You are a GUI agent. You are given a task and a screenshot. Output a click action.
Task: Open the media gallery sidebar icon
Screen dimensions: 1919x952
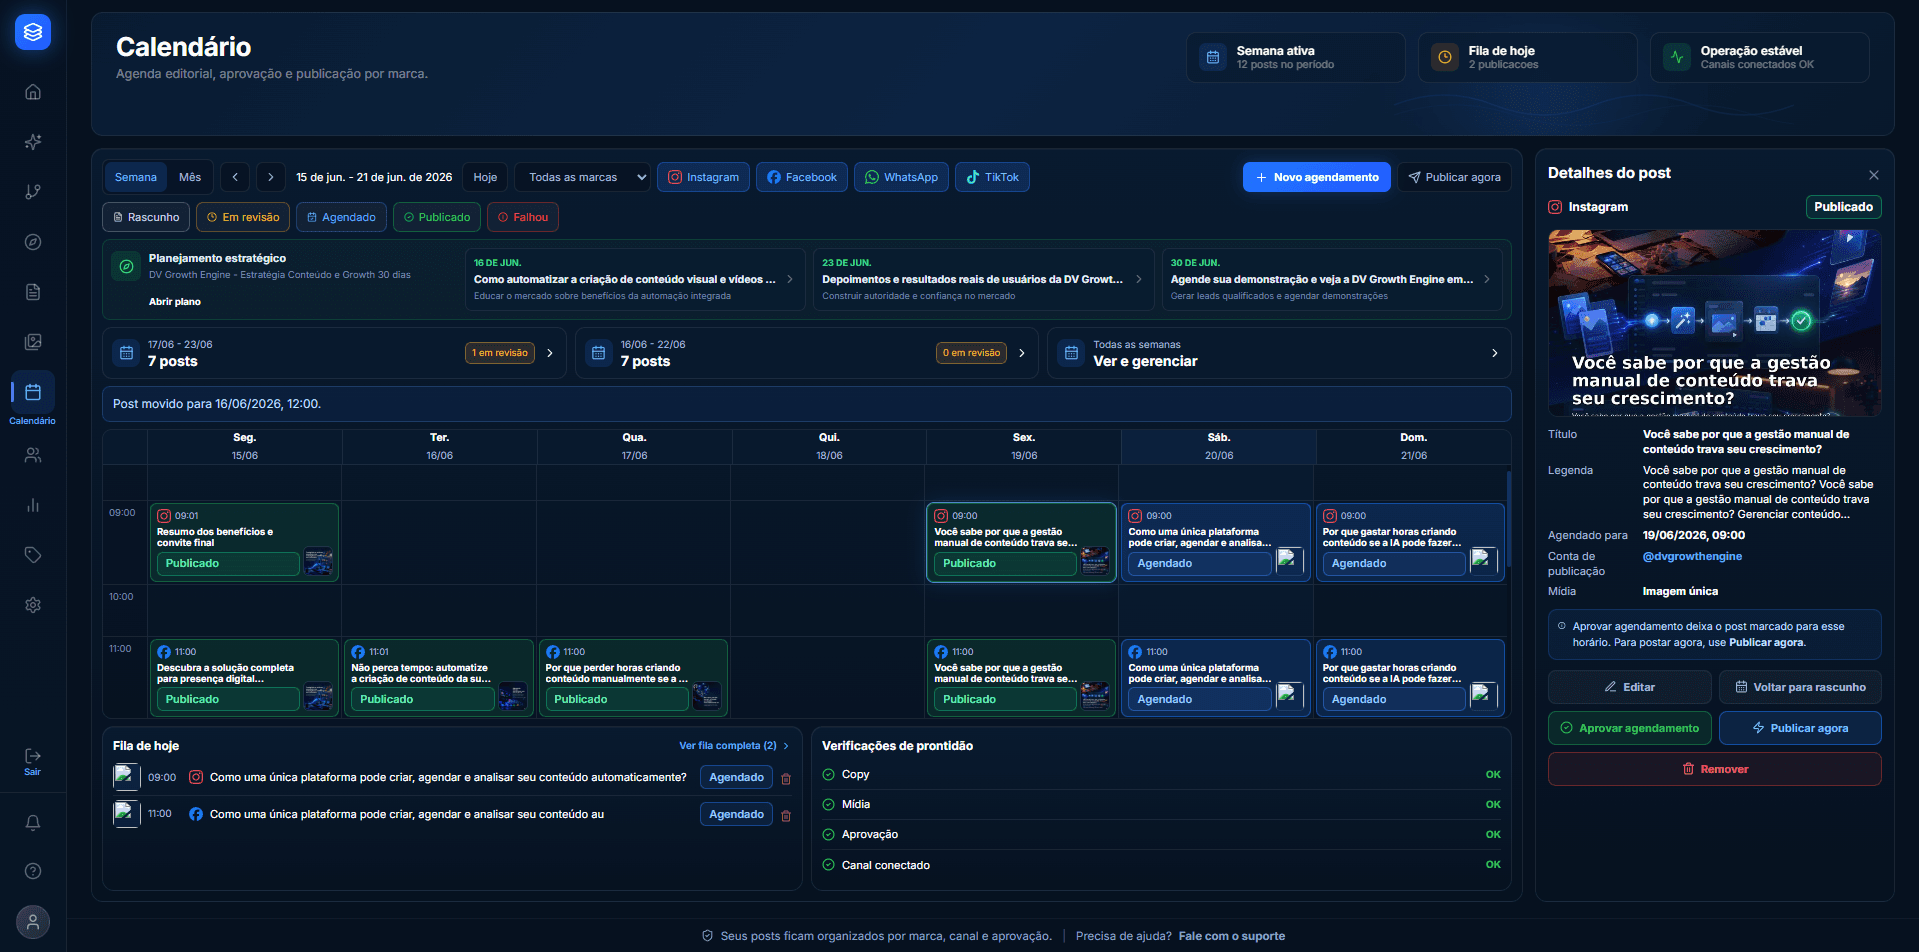[x=33, y=342]
